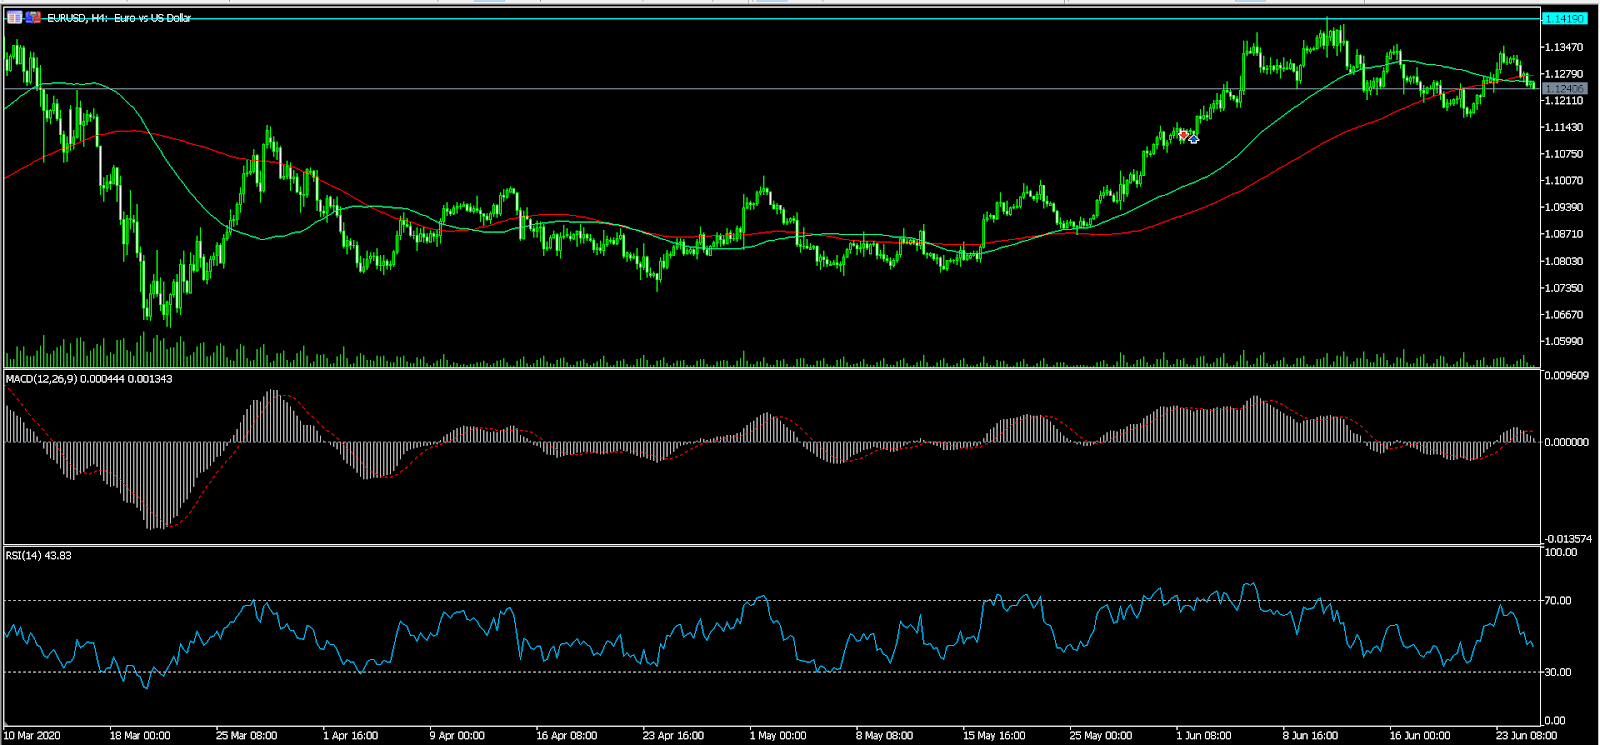1600x745 pixels.
Task: Click the 10 Mar 2020 date label
Action: pyautogui.click(x=32, y=736)
